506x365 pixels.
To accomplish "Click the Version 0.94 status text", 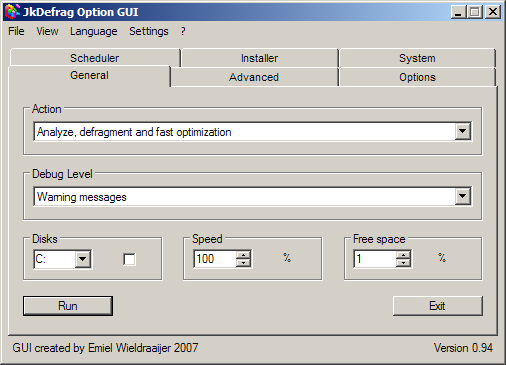I will [x=463, y=348].
